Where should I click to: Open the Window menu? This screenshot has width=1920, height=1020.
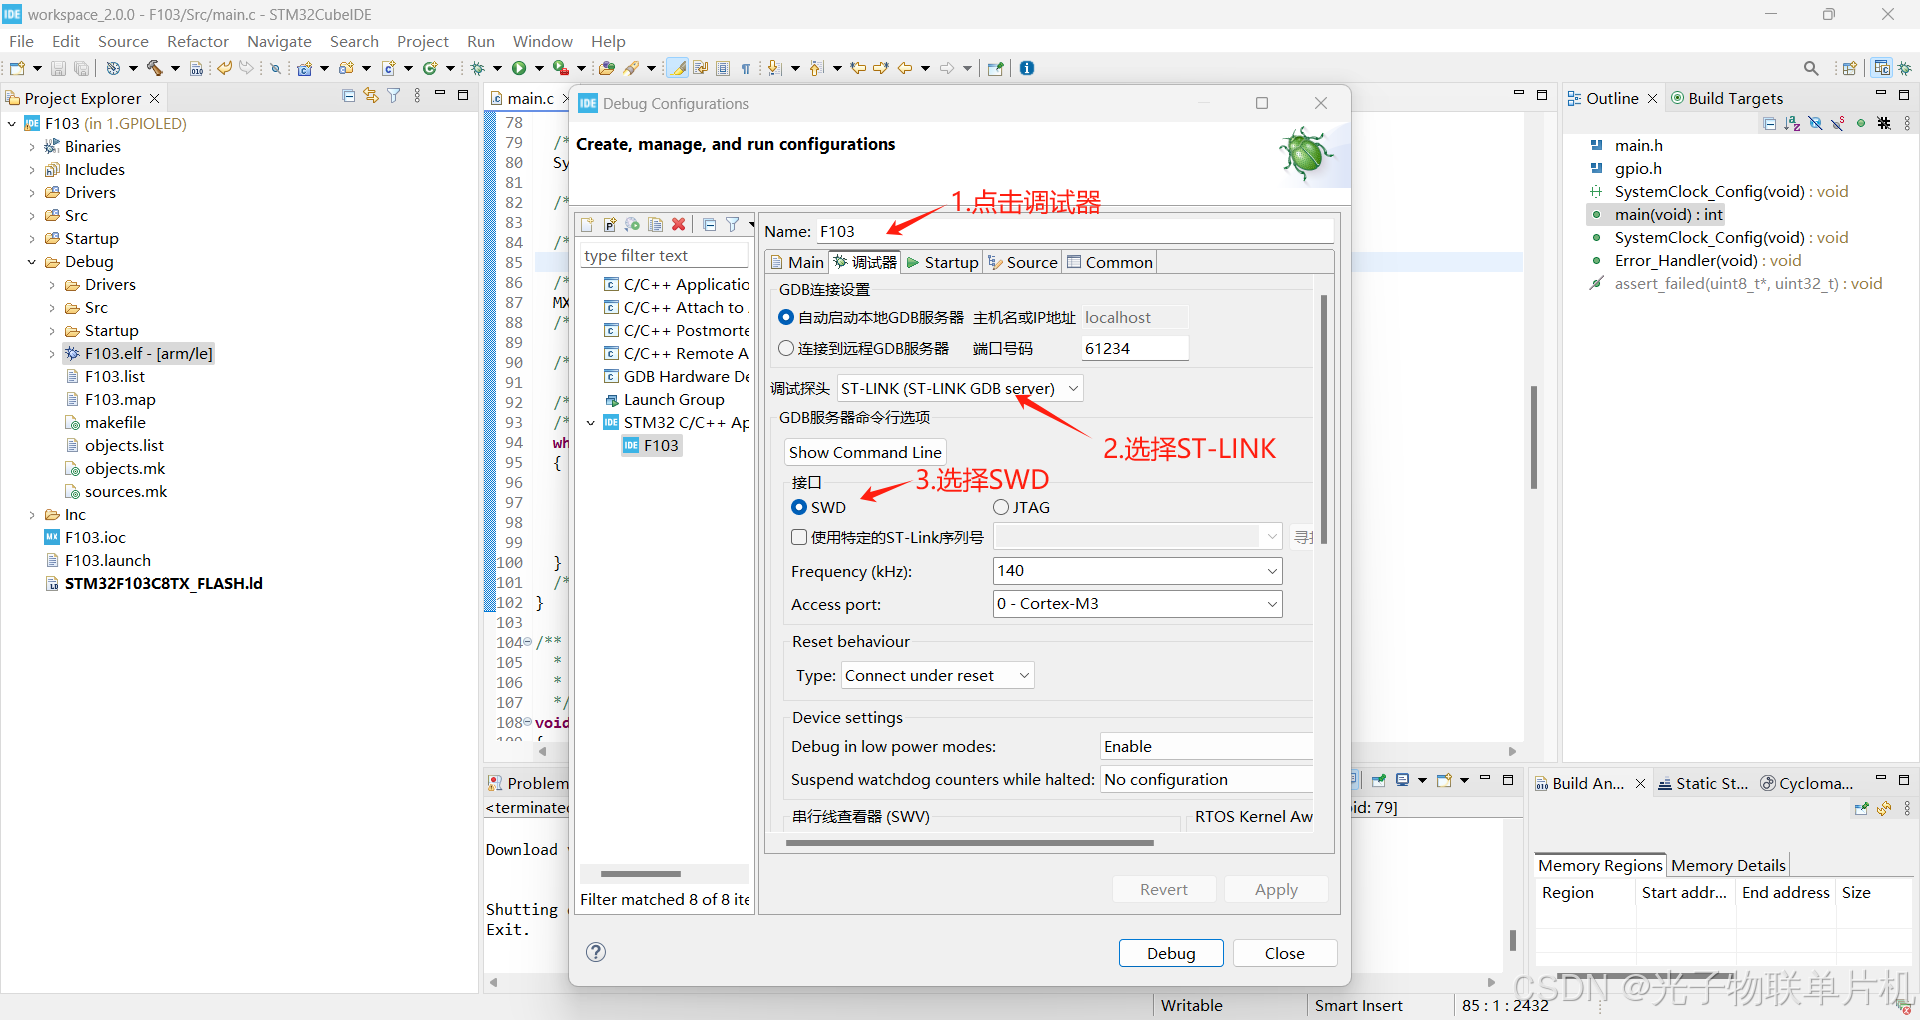point(542,41)
